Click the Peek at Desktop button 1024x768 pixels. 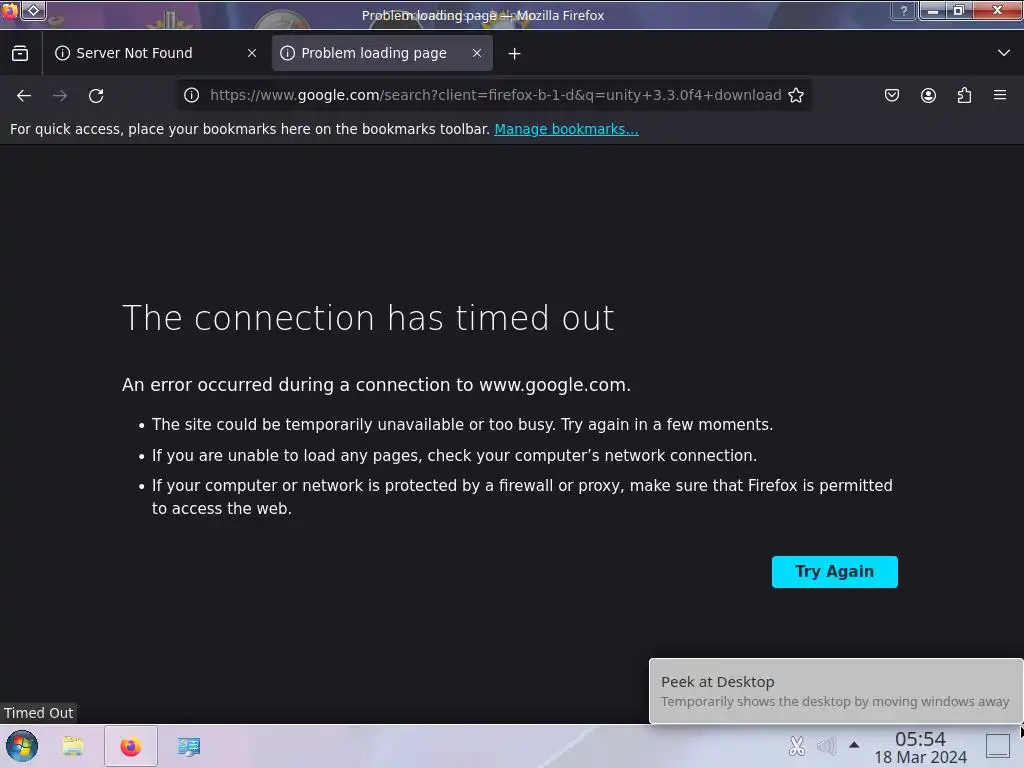click(x=998, y=746)
